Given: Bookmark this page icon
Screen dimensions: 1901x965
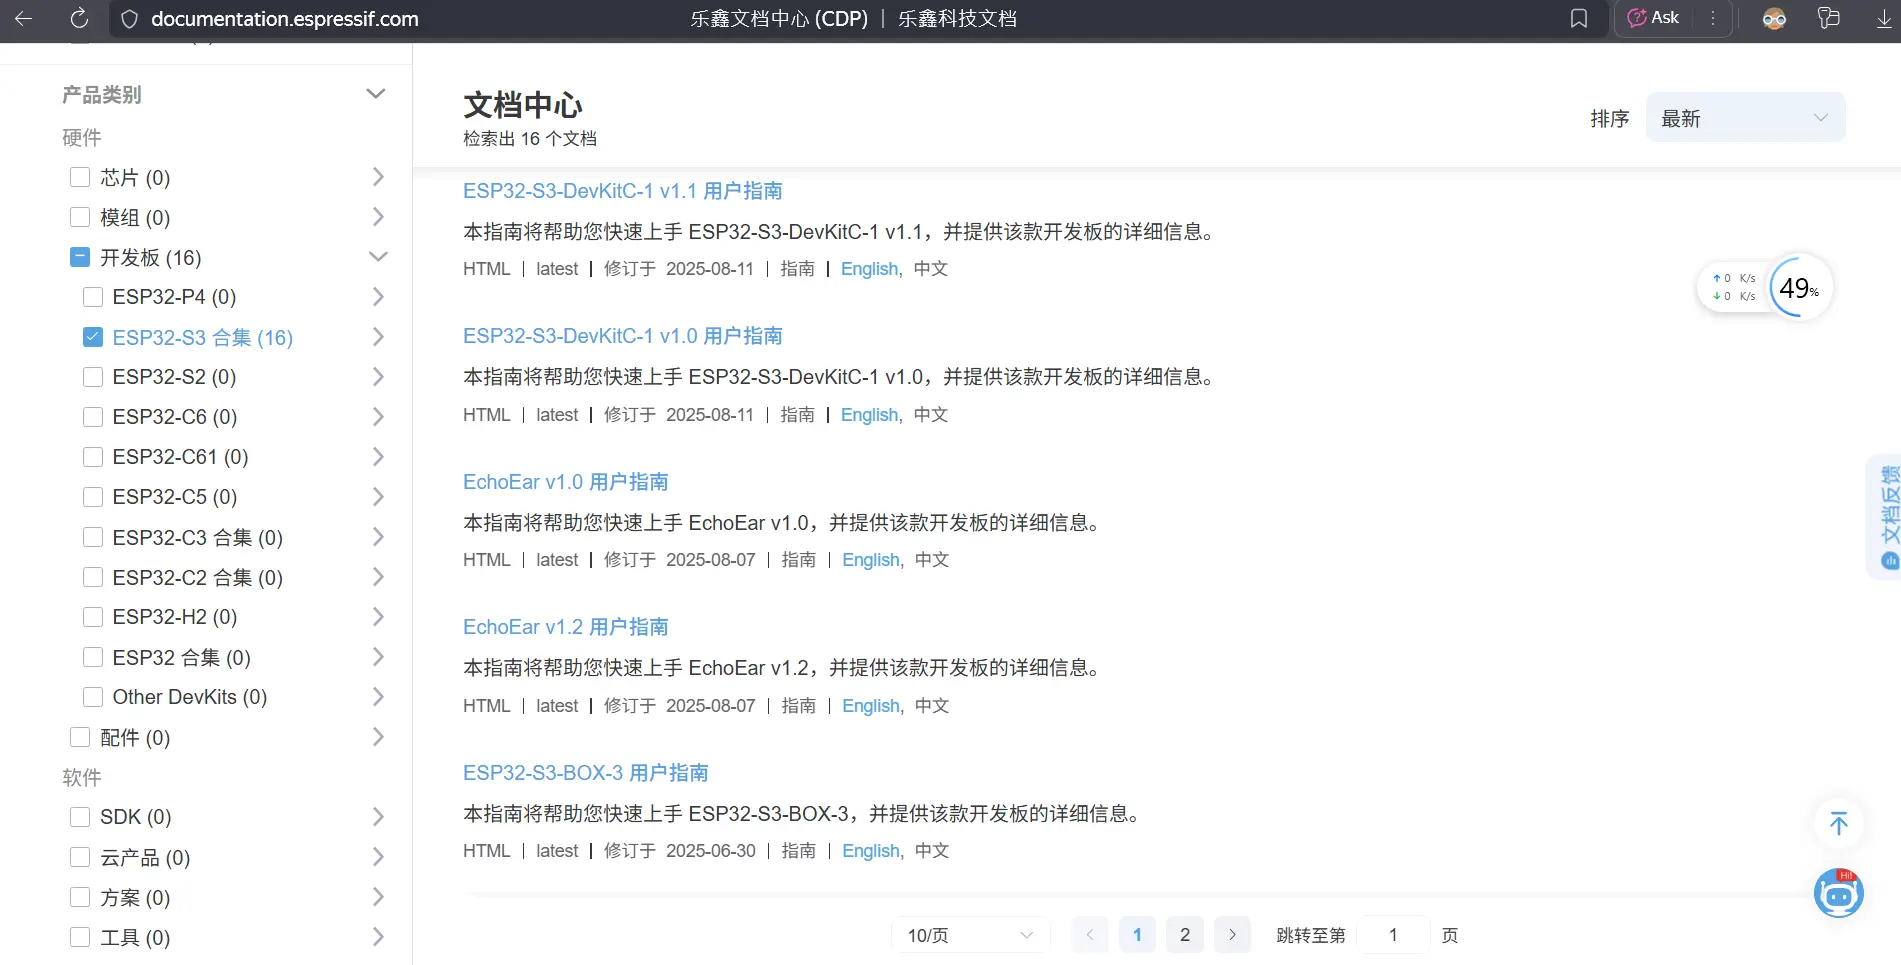Looking at the screenshot, I should pos(1579,18).
